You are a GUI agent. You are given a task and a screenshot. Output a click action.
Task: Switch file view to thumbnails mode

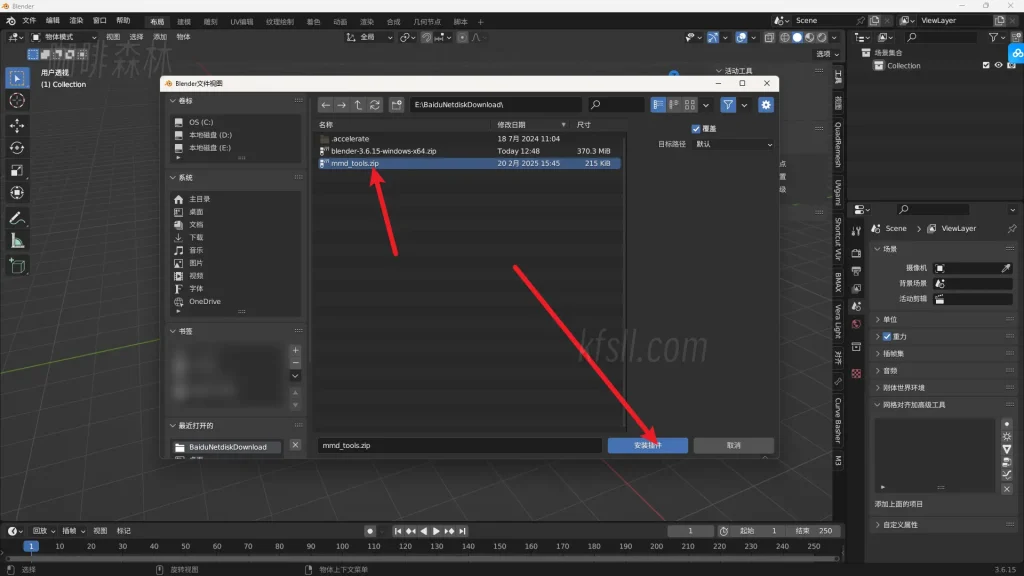tap(691, 105)
